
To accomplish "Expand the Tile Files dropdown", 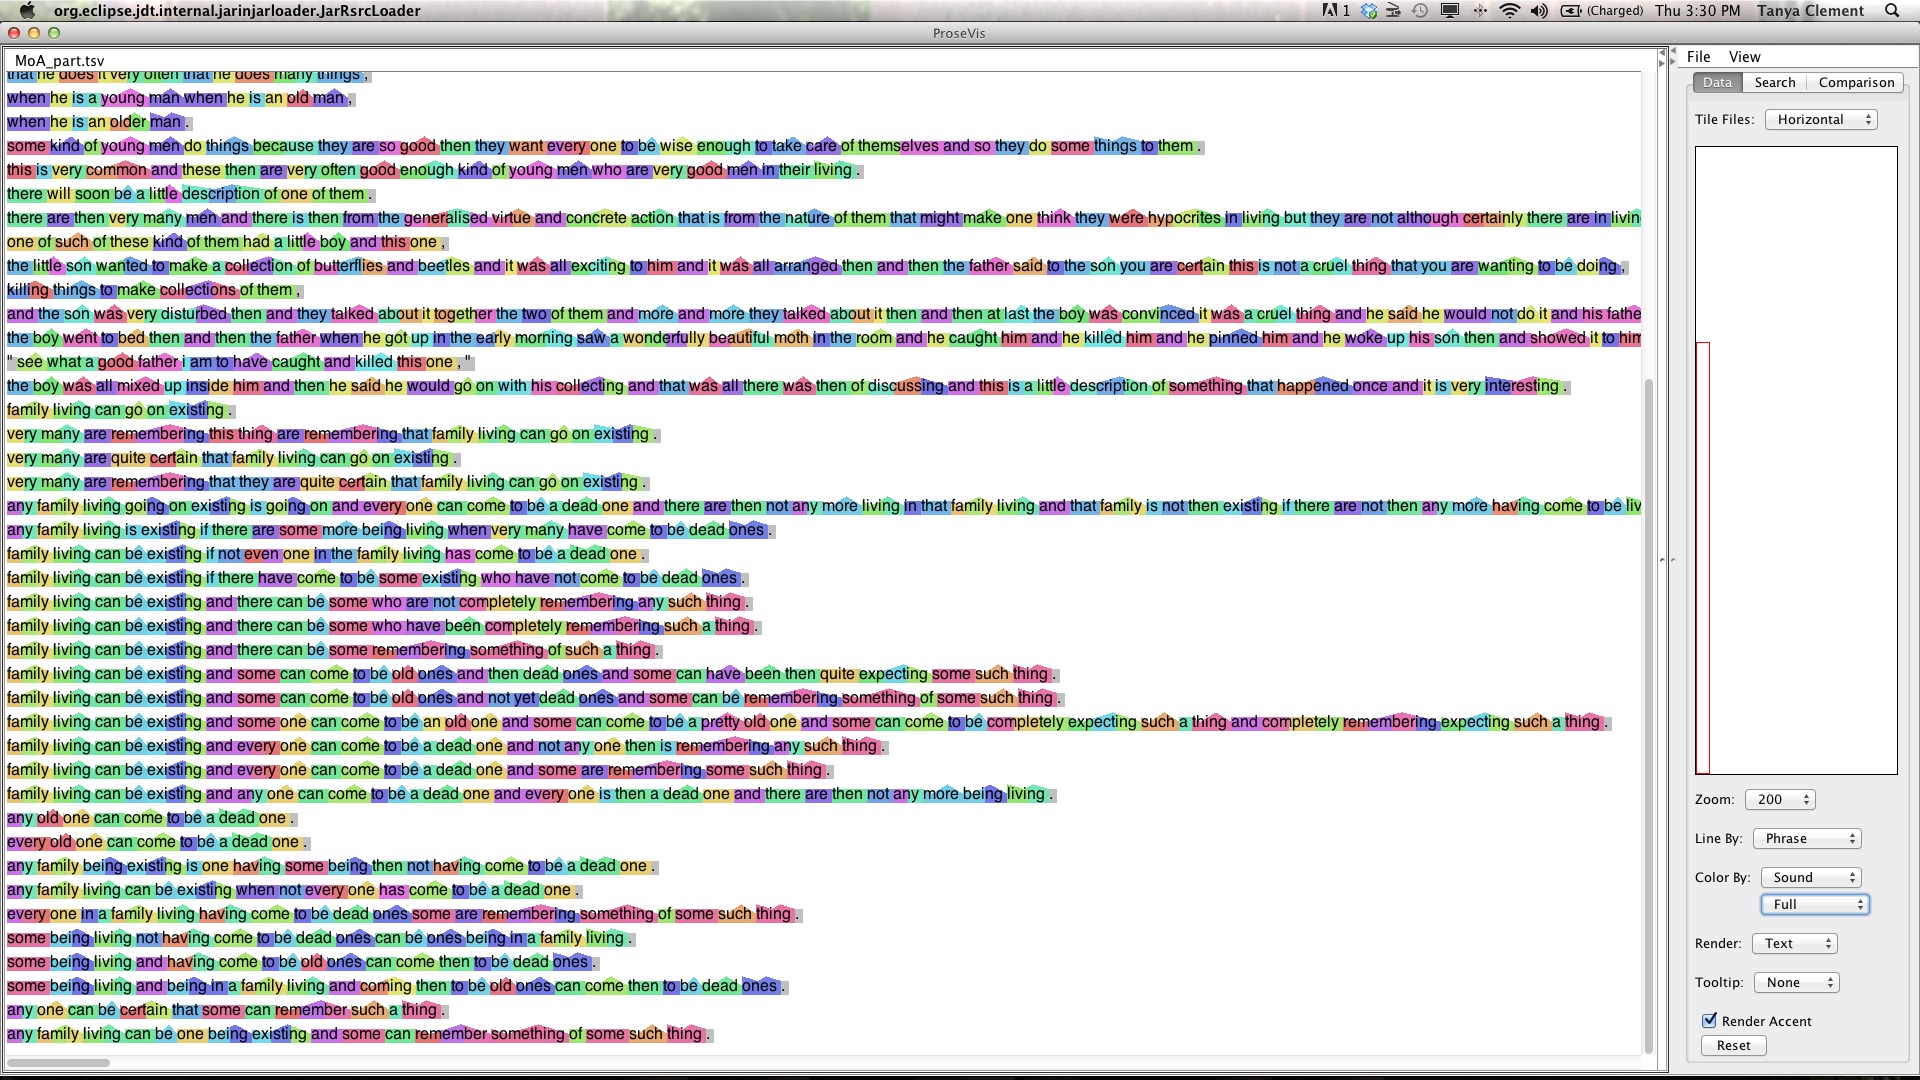I will click(x=1825, y=119).
